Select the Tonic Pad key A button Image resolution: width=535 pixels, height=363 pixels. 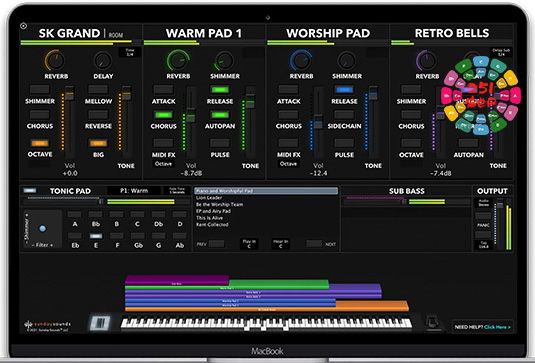click(x=74, y=215)
